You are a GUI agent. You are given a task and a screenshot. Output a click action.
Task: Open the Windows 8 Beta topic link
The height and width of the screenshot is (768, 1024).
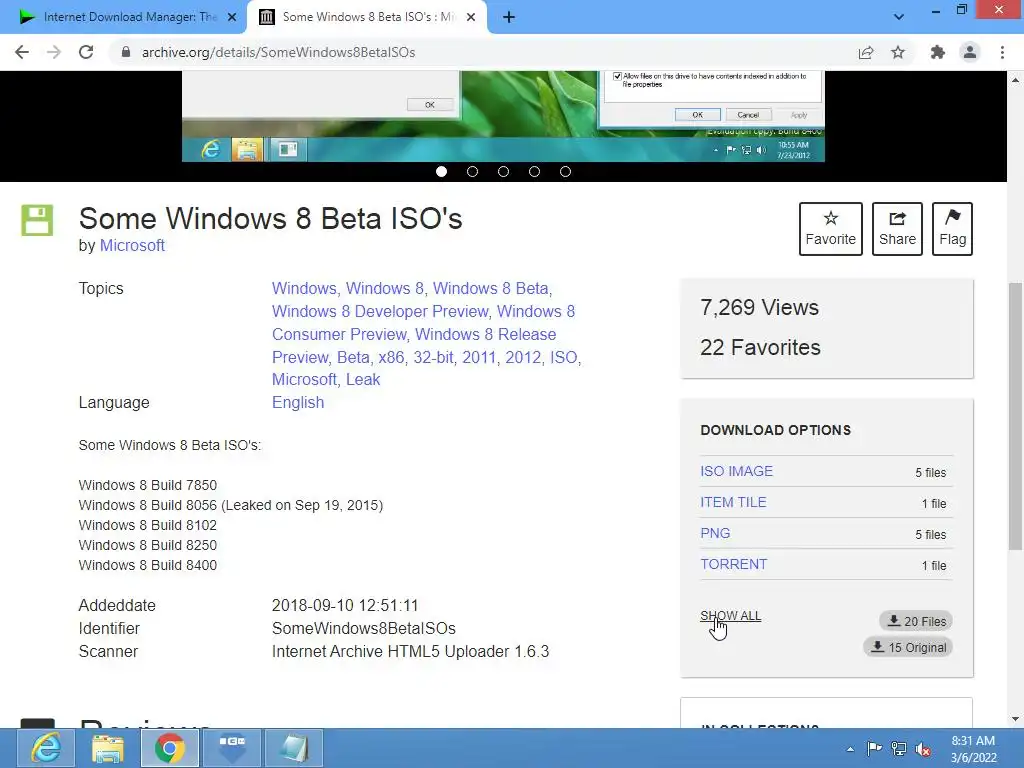(490, 289)
